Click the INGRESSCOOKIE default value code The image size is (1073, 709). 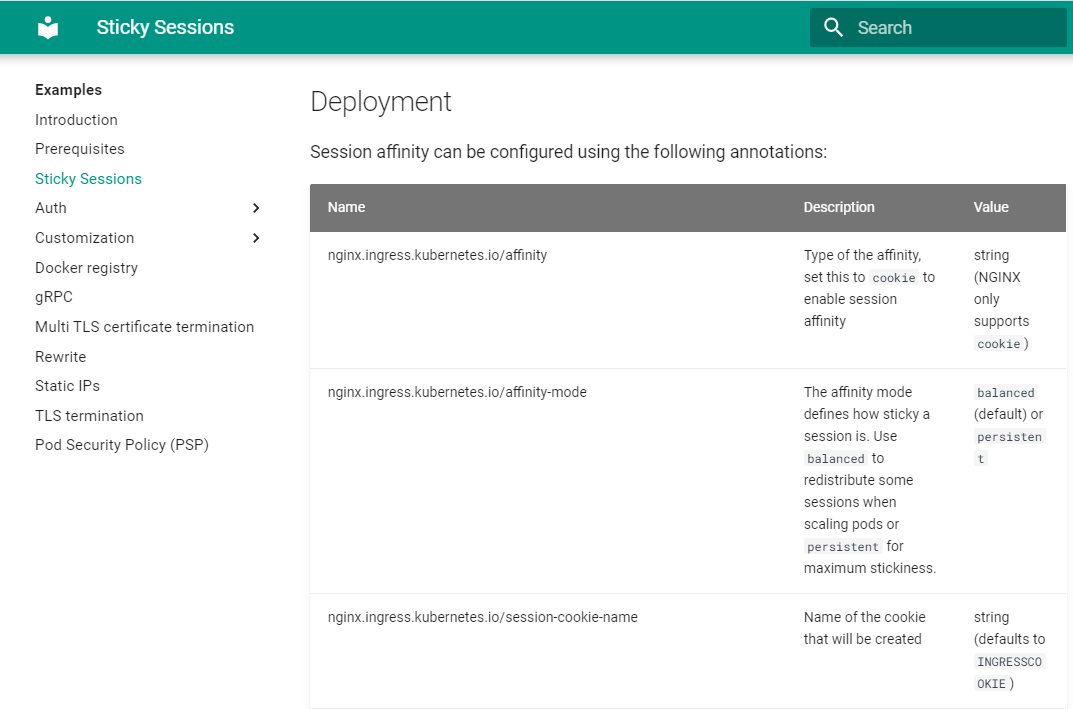point(1009,673)
